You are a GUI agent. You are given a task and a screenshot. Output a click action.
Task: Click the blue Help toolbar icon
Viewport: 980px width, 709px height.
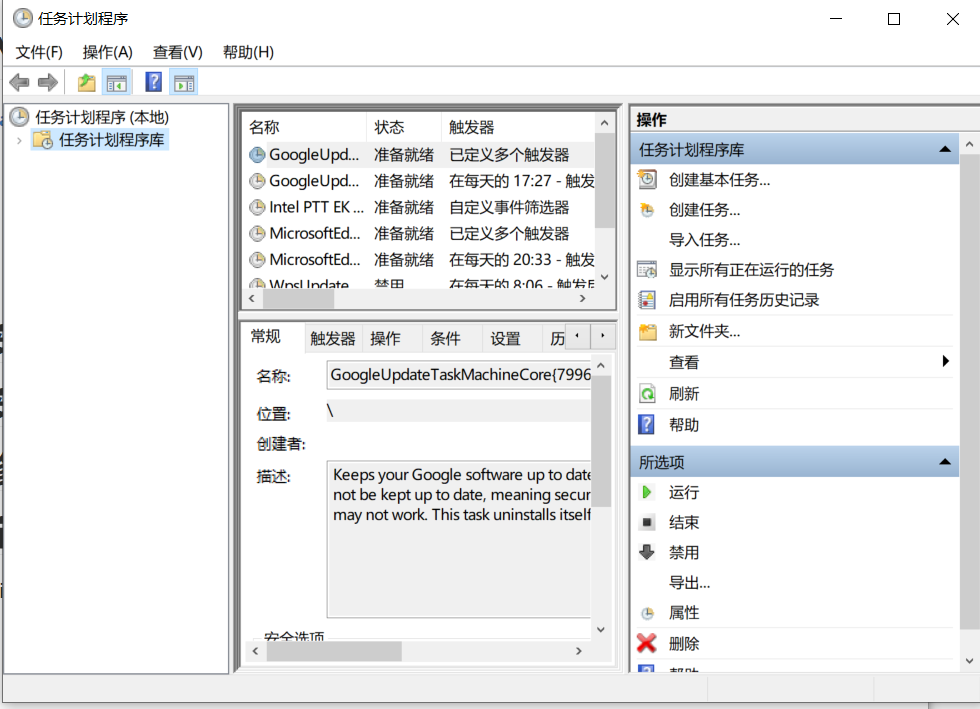153,83
